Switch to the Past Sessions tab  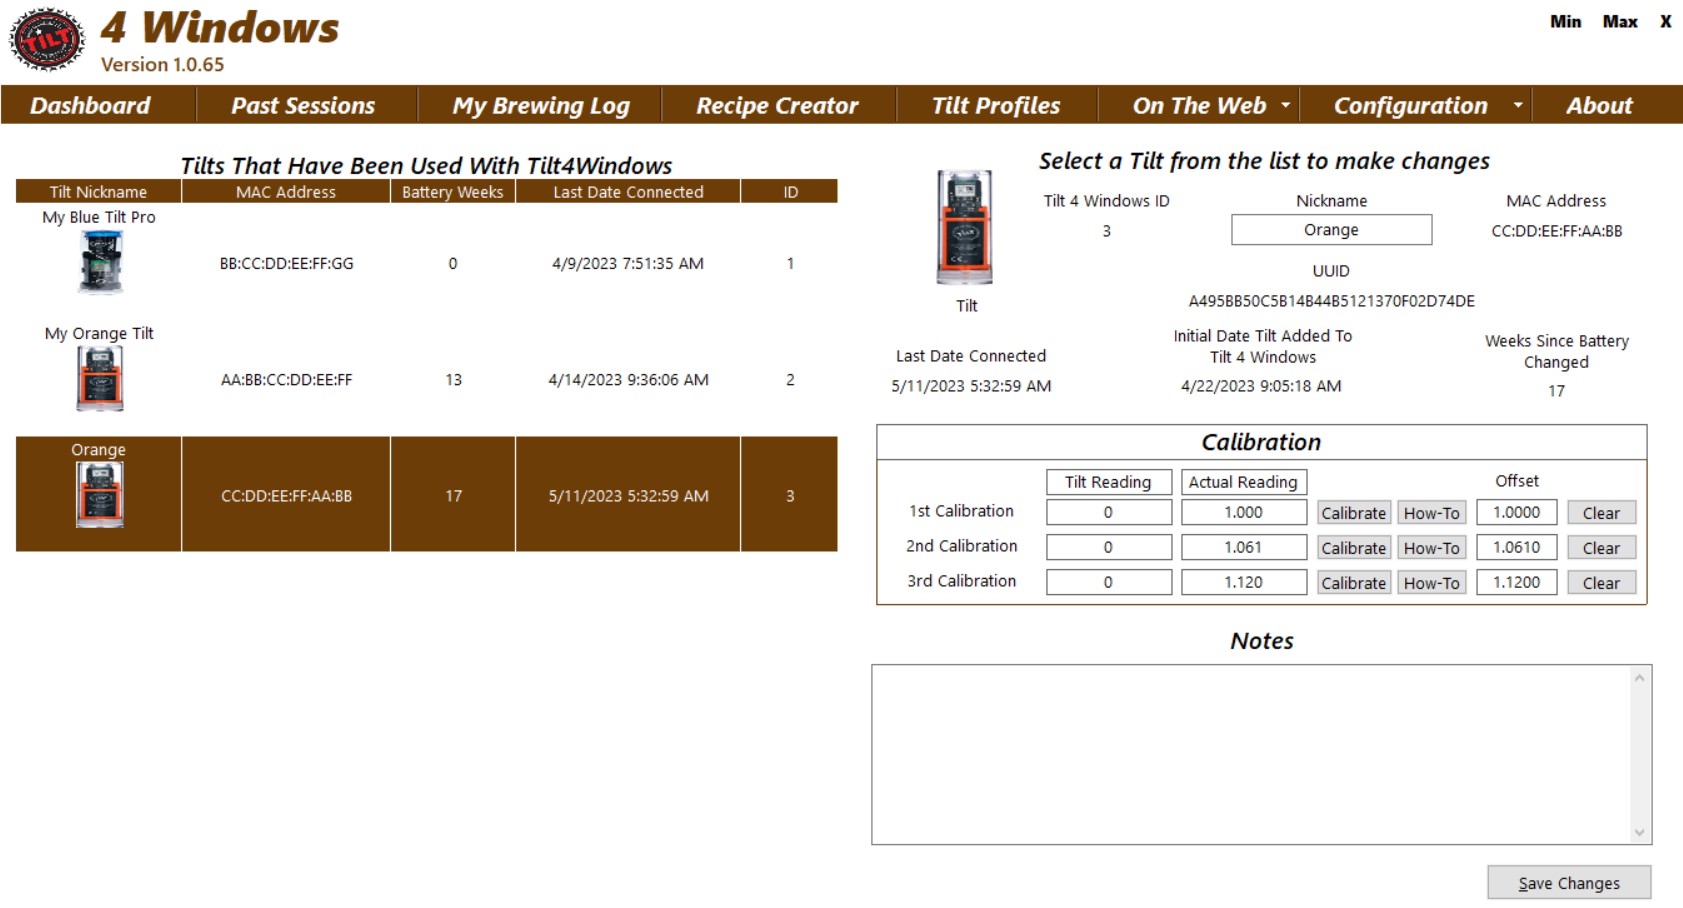tap(302, 105)
